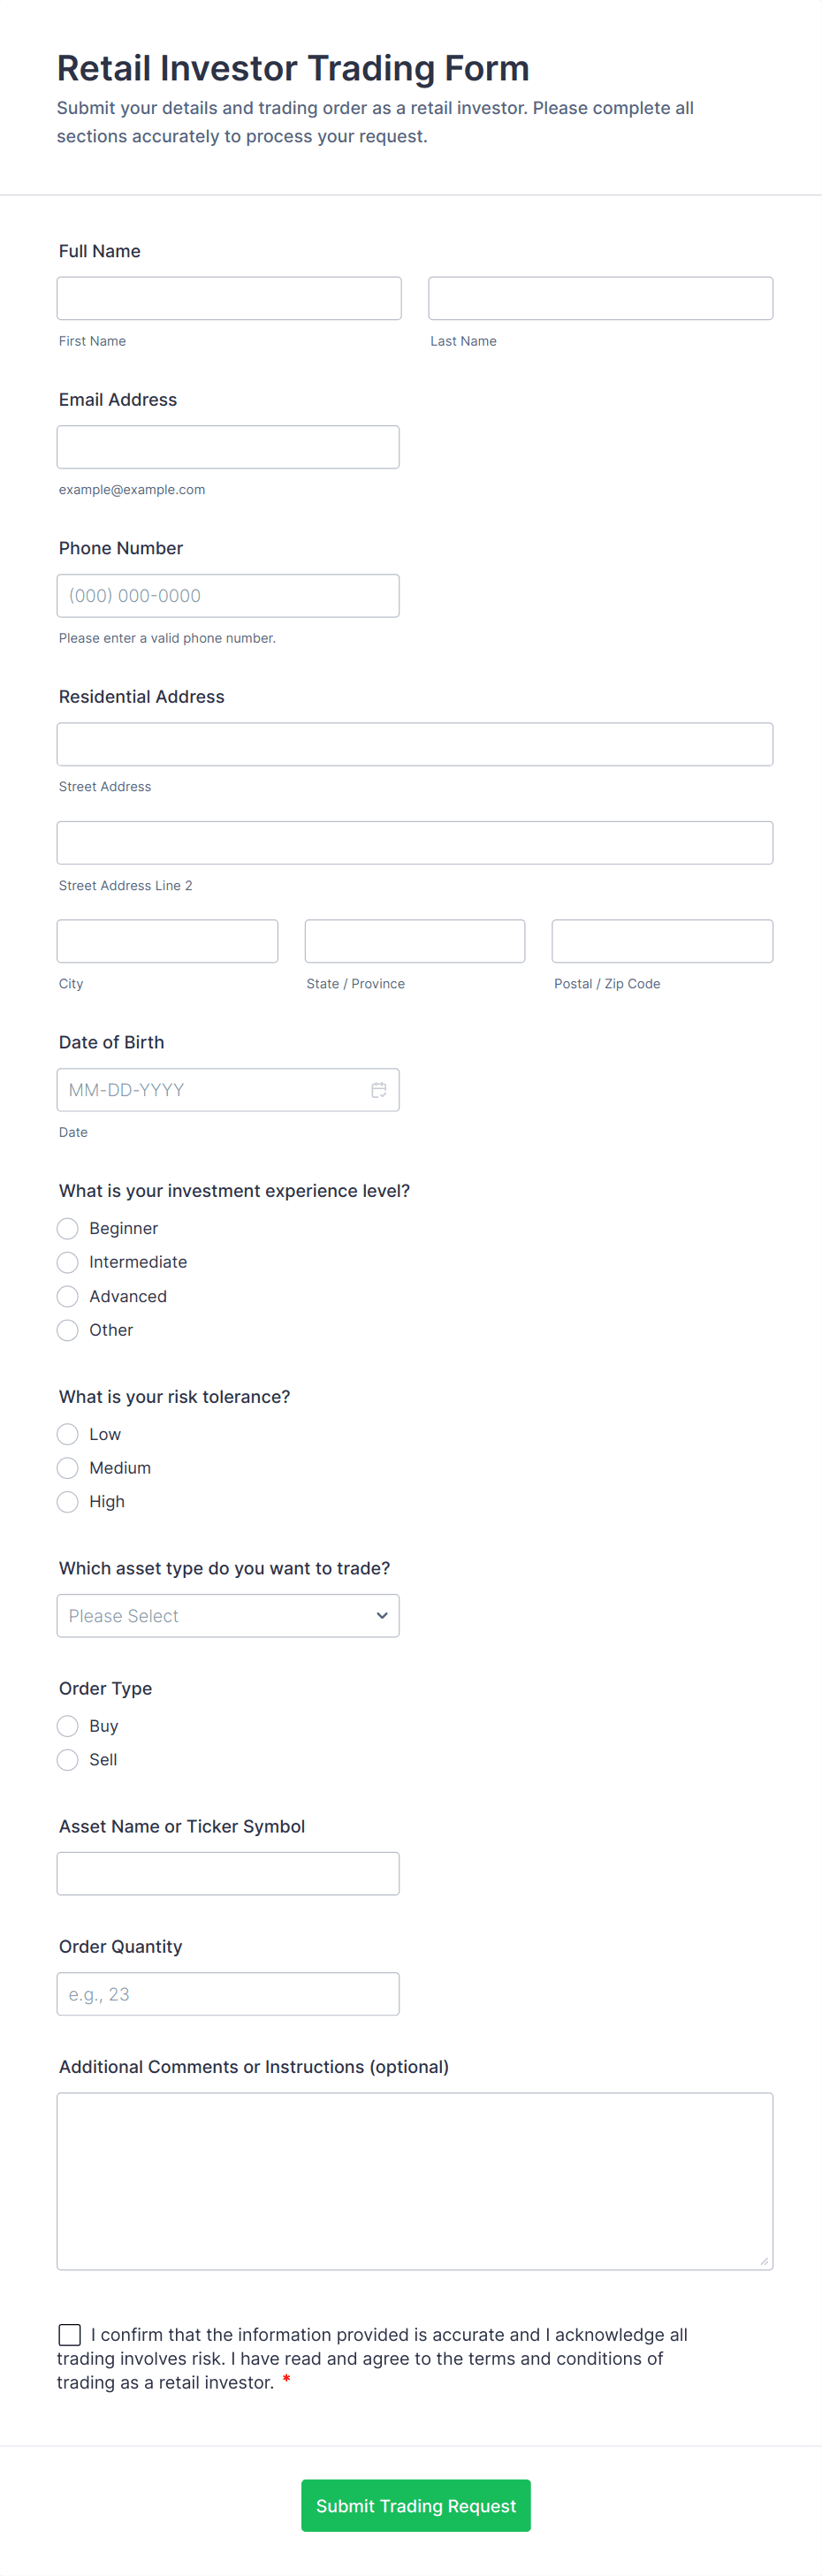The image size is (822, 2576).
Task: Click the First Name input field
Action: (229, 298)
